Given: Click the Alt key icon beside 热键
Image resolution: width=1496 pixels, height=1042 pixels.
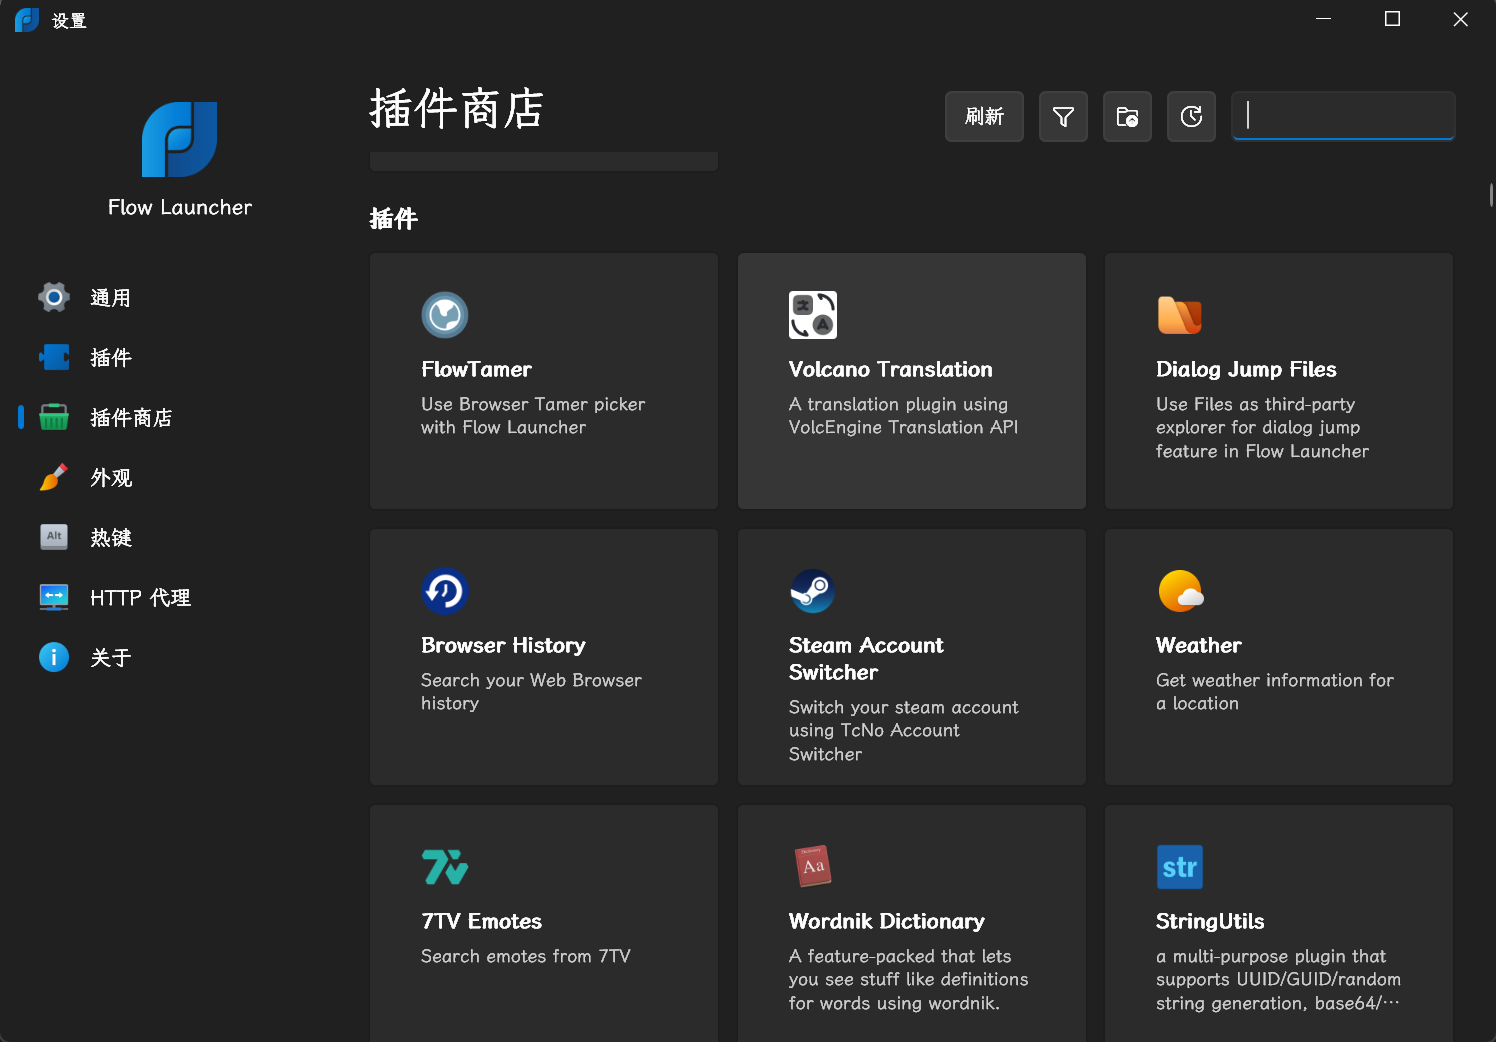Looking at the screenshot, I should pos(54,537).
